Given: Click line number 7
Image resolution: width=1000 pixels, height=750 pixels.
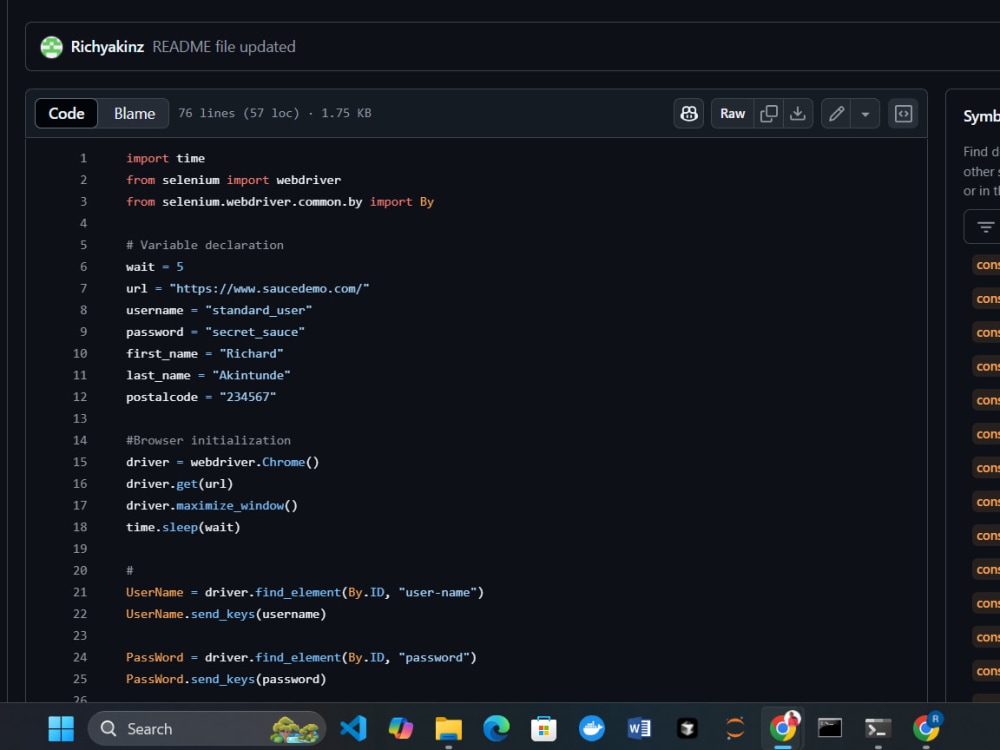Looking at the screenshot, I should click(83, 288).
